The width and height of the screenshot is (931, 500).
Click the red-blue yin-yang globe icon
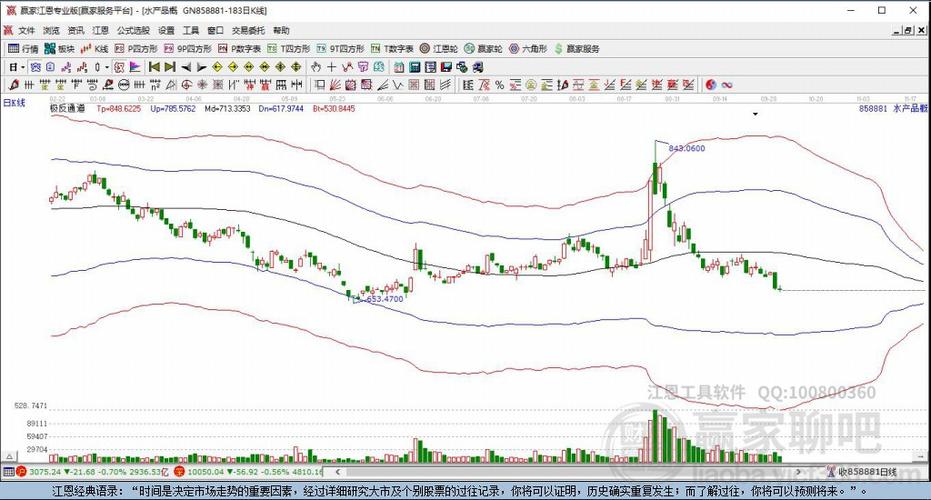click(711, 85)
